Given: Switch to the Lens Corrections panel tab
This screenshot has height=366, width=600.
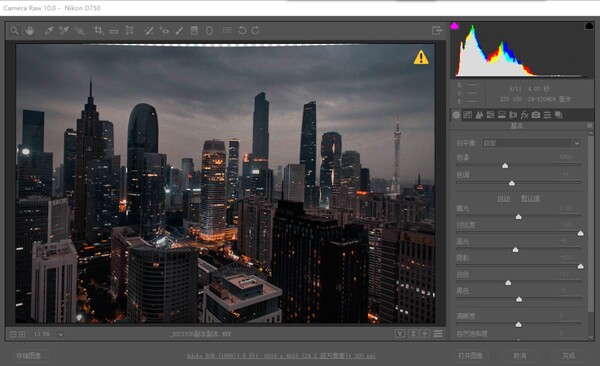Looking at the screenshot, I should pyautogui.click(x=513, y=115).
